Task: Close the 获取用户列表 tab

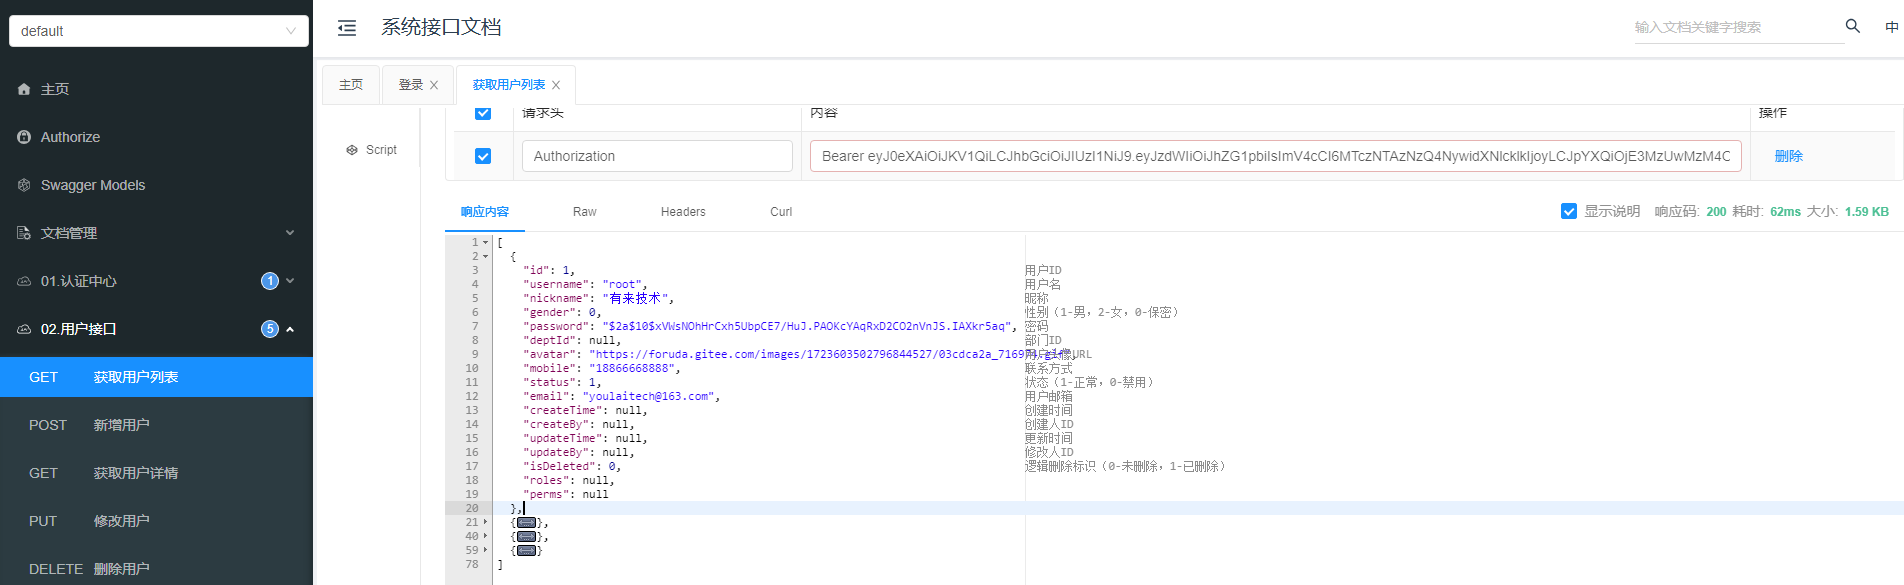Action: click(x=556, y=85)
